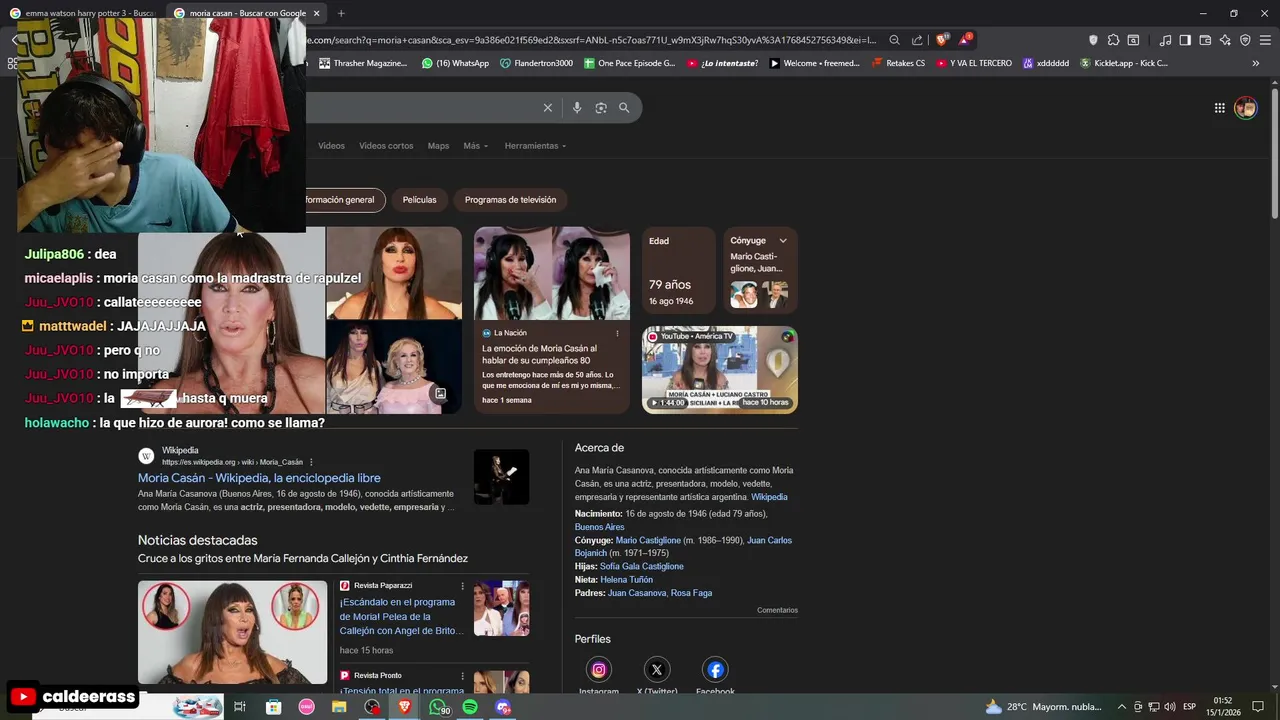Viewport: 1280px width, 720px height.
Task: Expand the Cónyuge card chevron
Action: point(783,241)
